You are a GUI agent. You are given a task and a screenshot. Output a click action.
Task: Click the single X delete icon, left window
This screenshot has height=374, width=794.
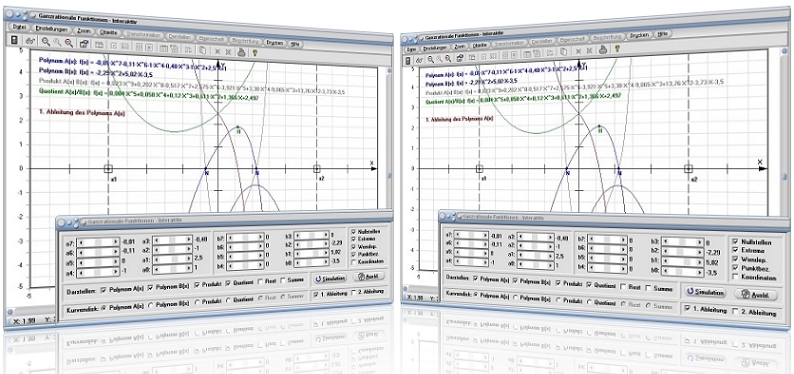[217, 50]
